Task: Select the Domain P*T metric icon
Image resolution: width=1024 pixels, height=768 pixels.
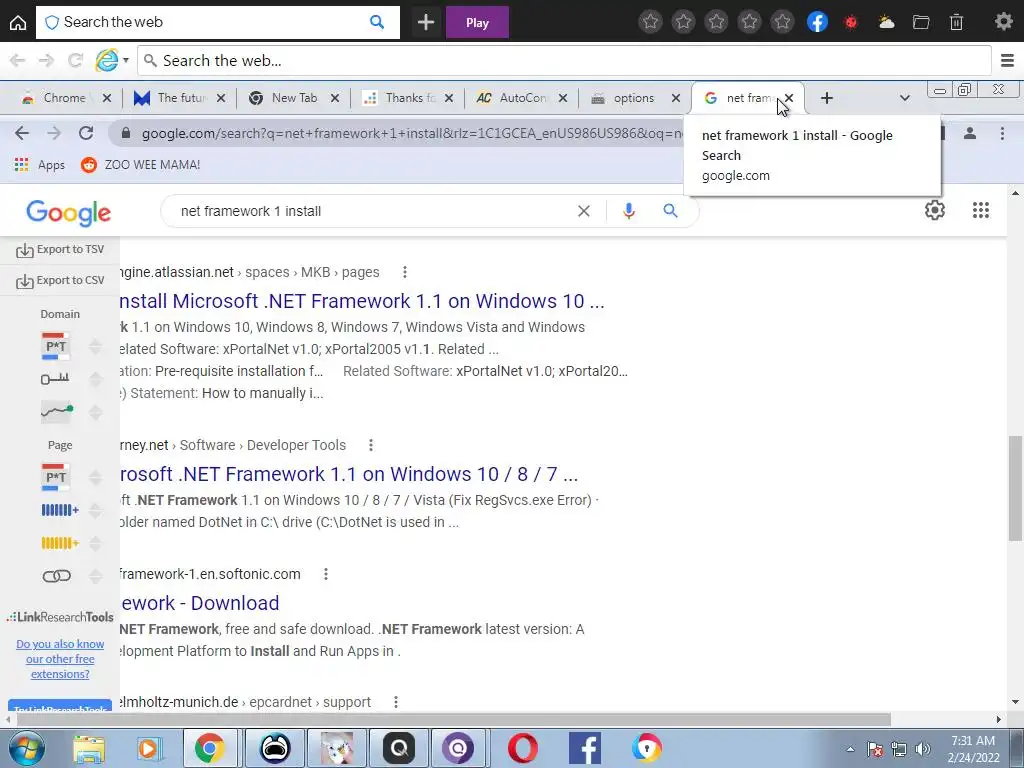Action: 56,346
